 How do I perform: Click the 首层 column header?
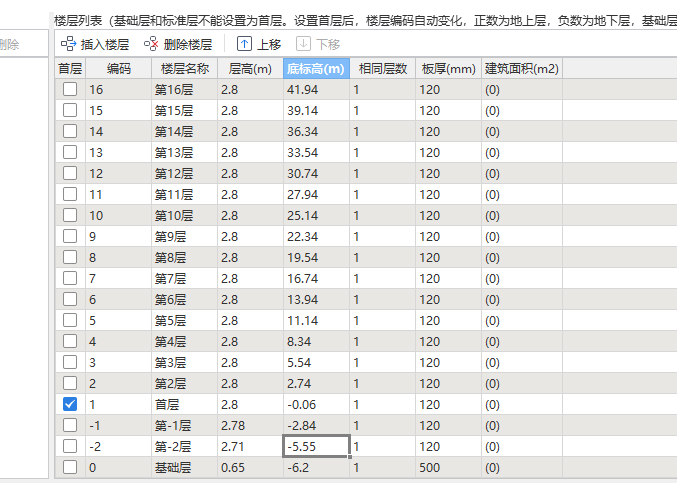pos(70,68)
